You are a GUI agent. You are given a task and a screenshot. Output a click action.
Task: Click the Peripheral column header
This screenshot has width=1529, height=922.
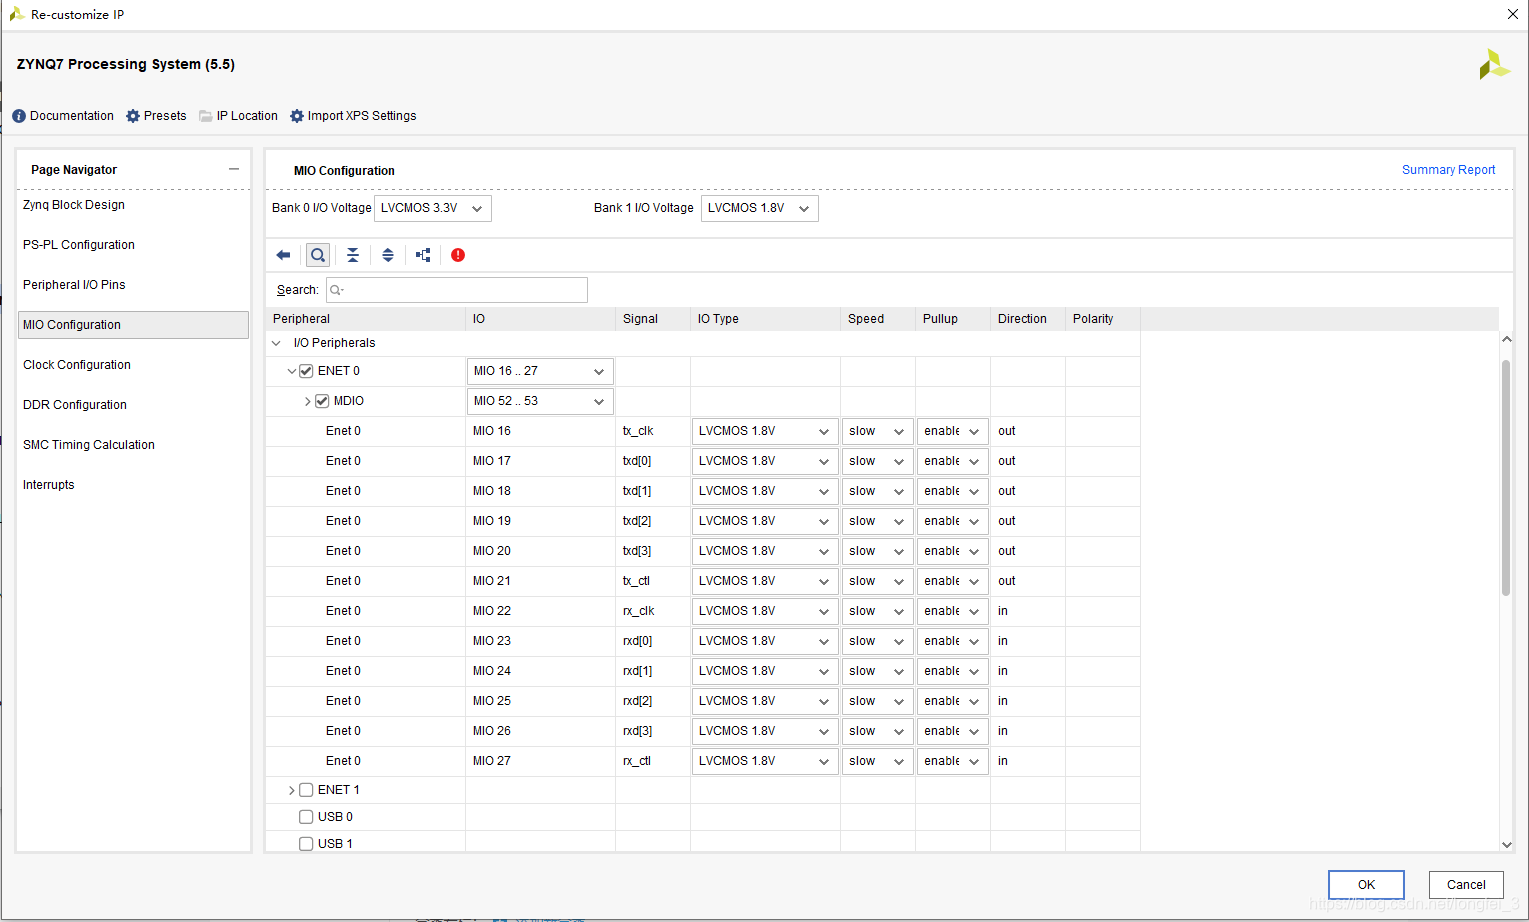366,319
